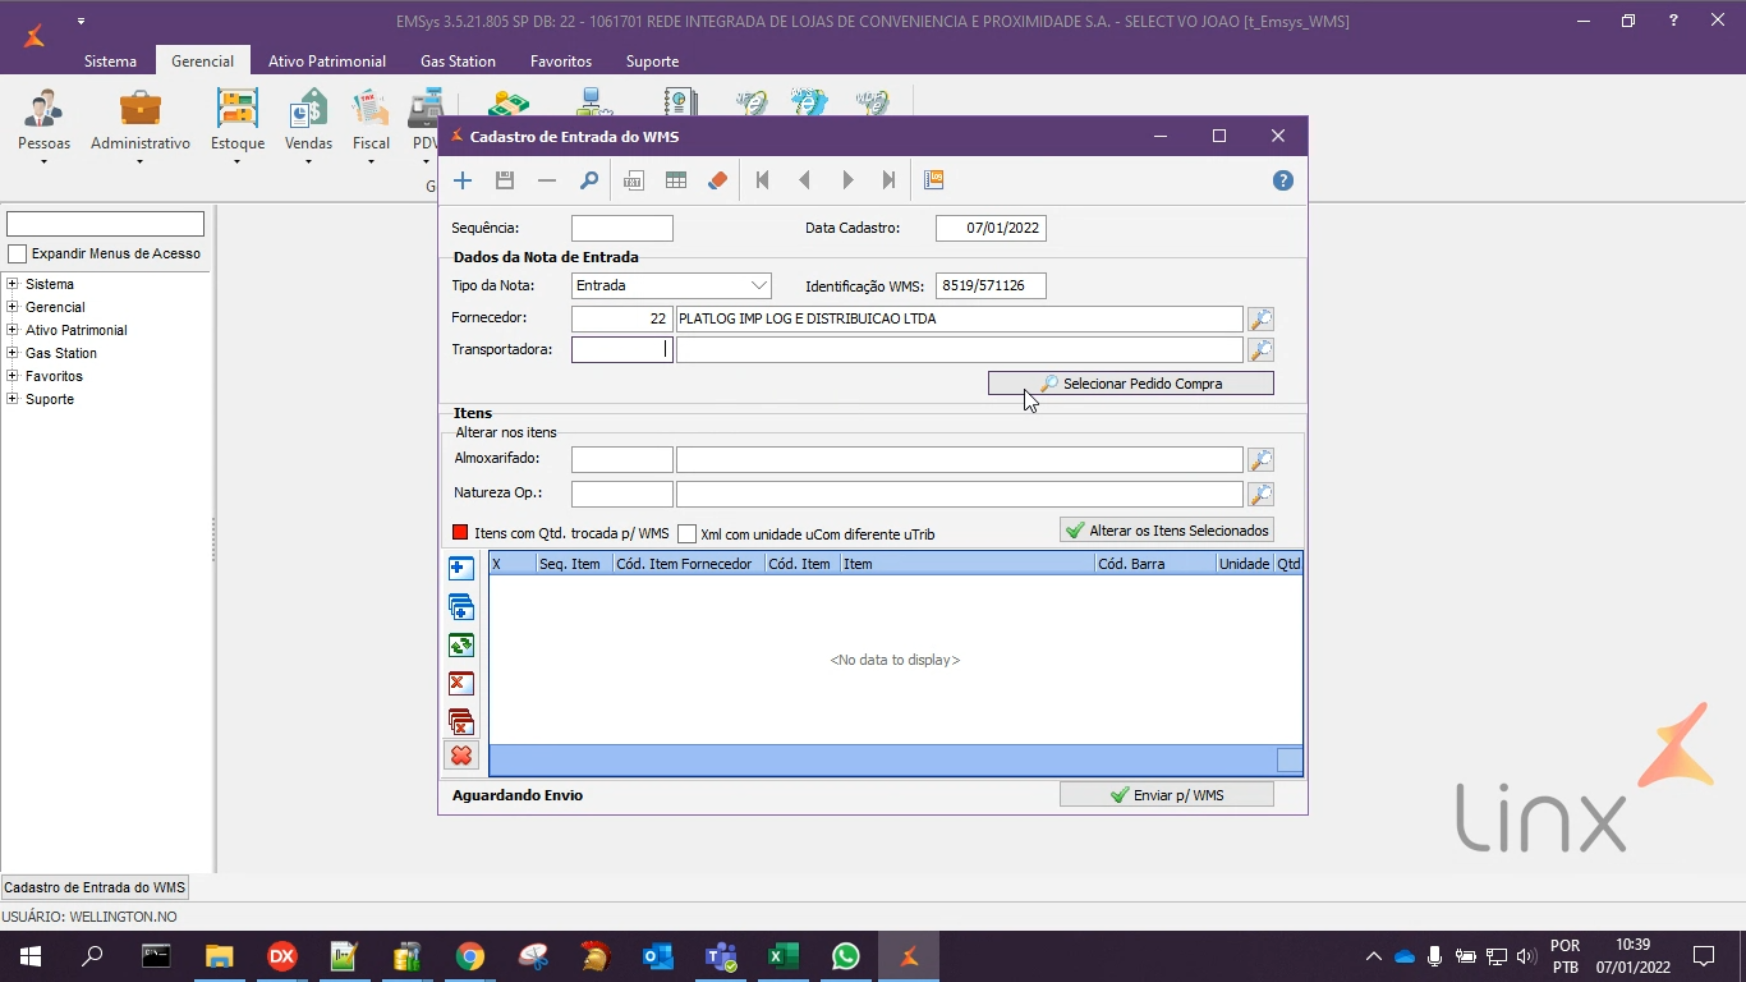Viewport: 1746px width, 982px height.
Task: Click the add item icon beside grid
Action: pyautogui.click(x=461, y=568)
